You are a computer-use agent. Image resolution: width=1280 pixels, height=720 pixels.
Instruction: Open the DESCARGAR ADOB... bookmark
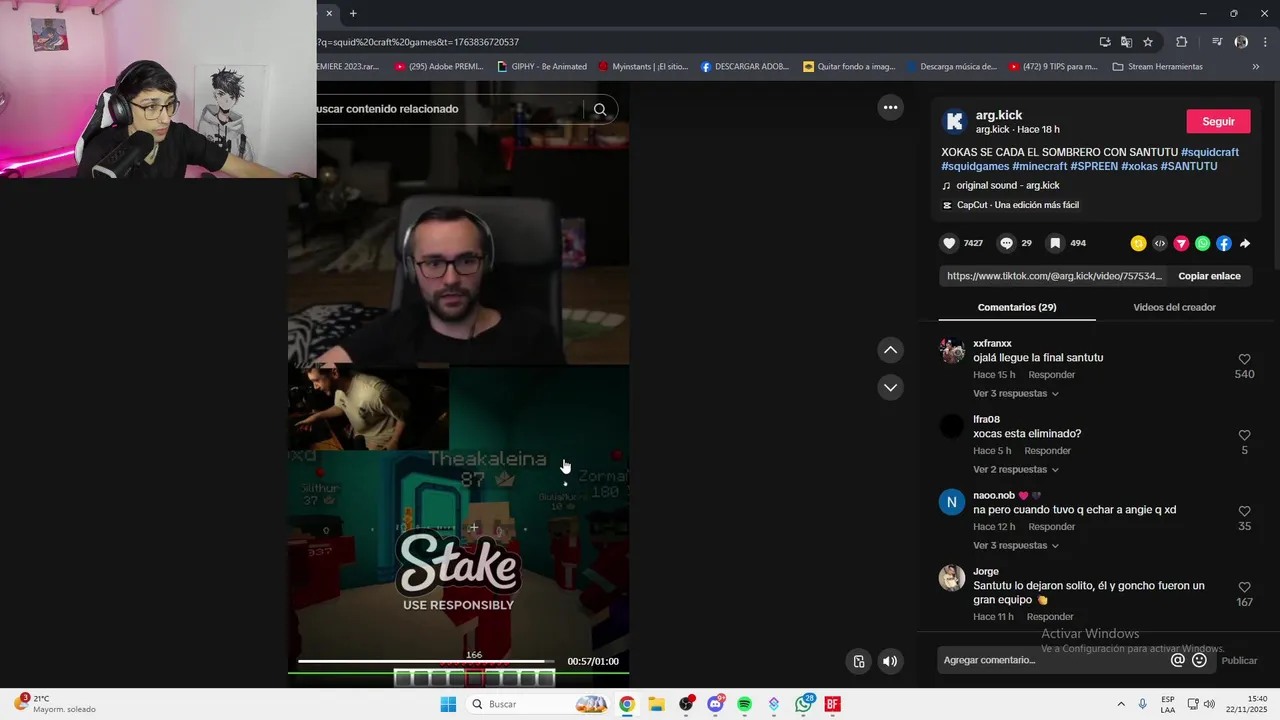744,67
